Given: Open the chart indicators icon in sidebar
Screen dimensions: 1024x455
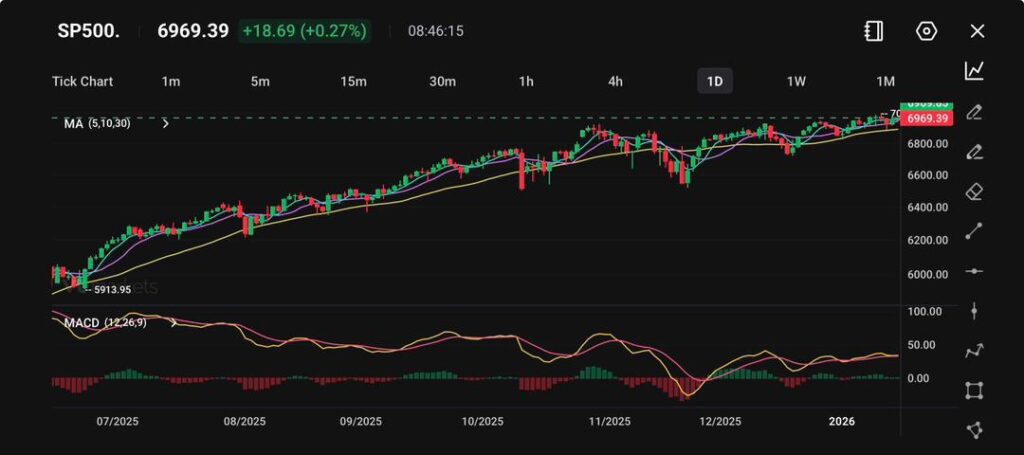Looking at the screenshot, I should [974, 71].
